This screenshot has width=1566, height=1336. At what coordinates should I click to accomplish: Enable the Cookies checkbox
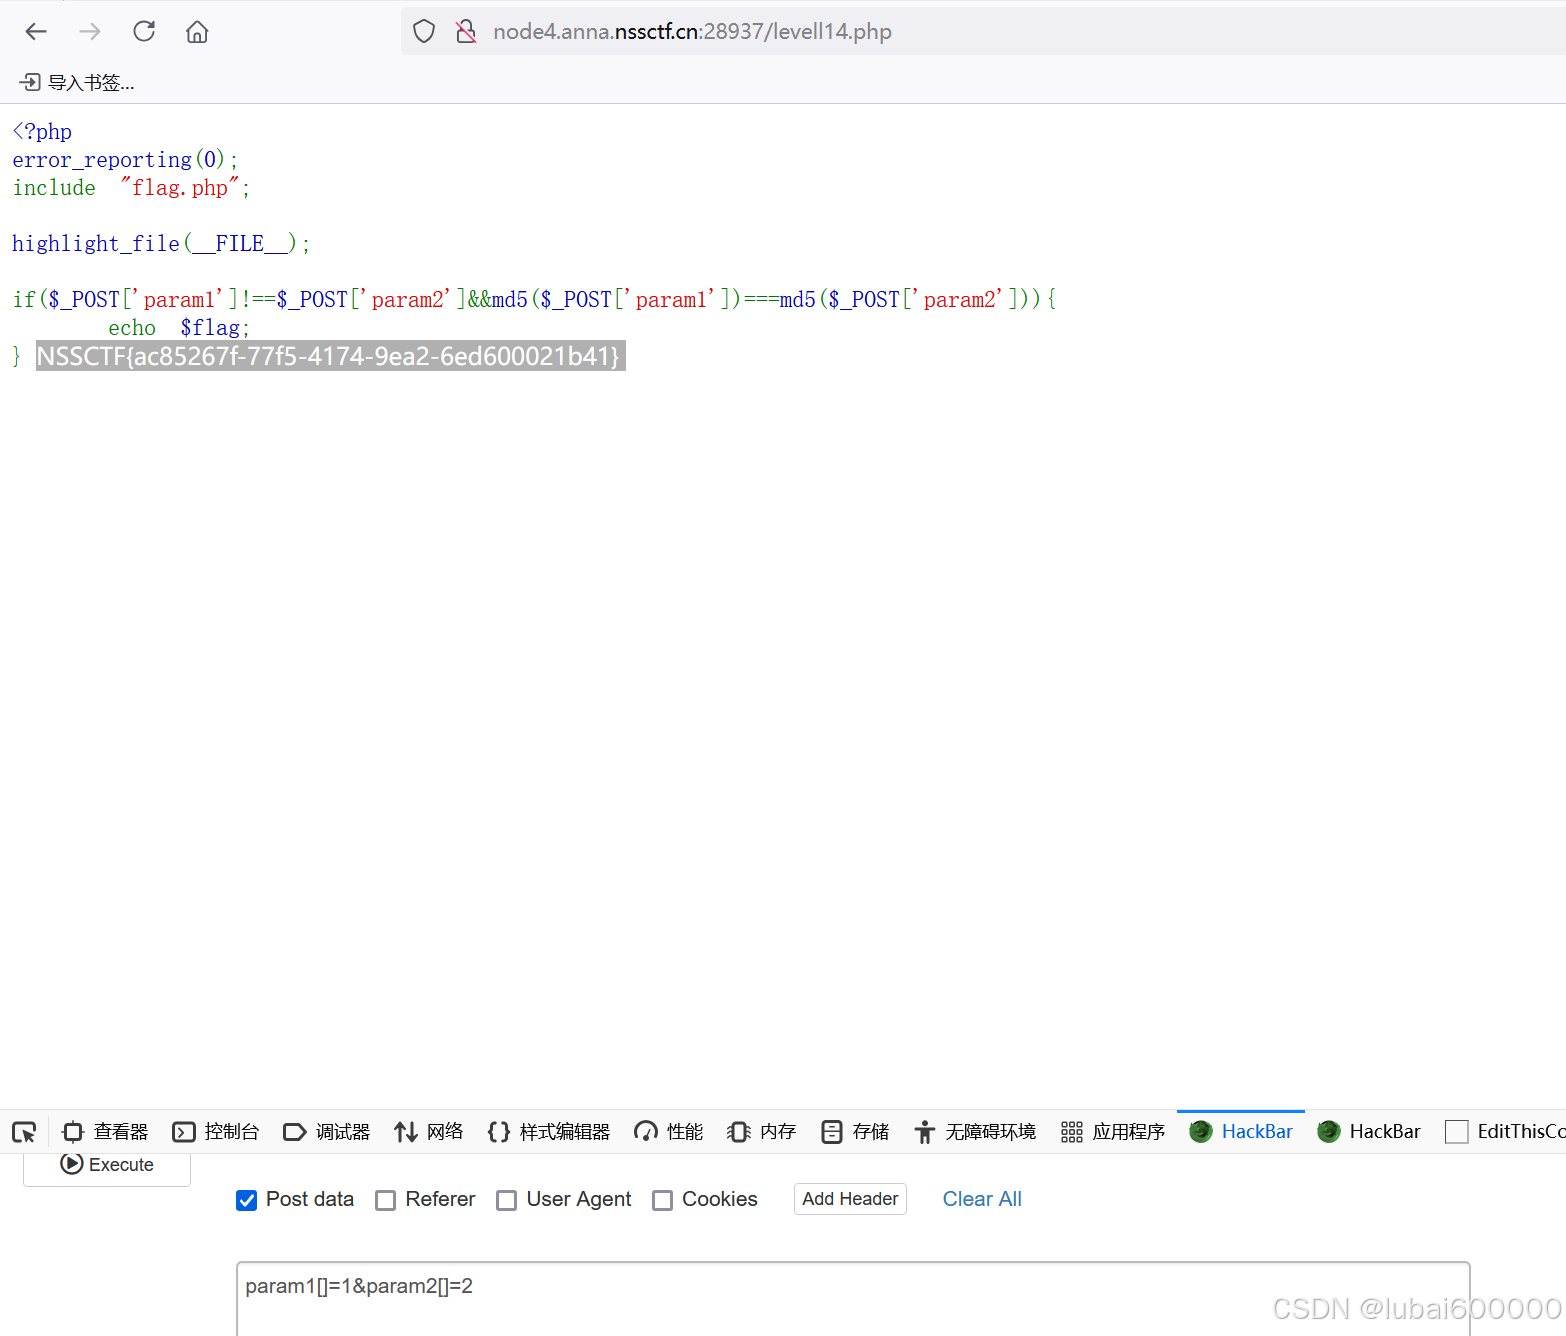point(662,1200)
